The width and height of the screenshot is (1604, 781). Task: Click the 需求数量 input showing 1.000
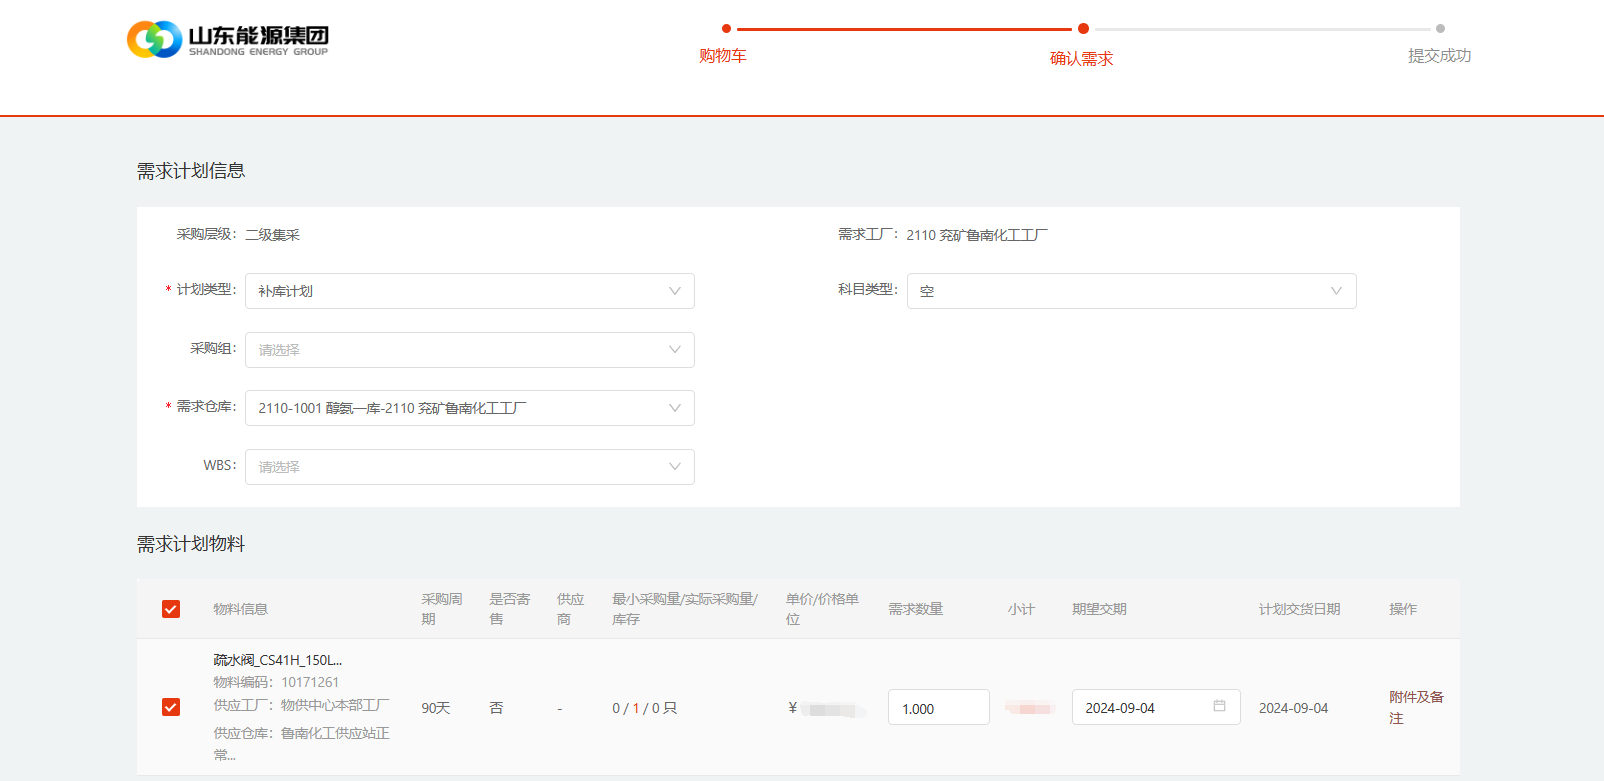[x=937, y=708]
